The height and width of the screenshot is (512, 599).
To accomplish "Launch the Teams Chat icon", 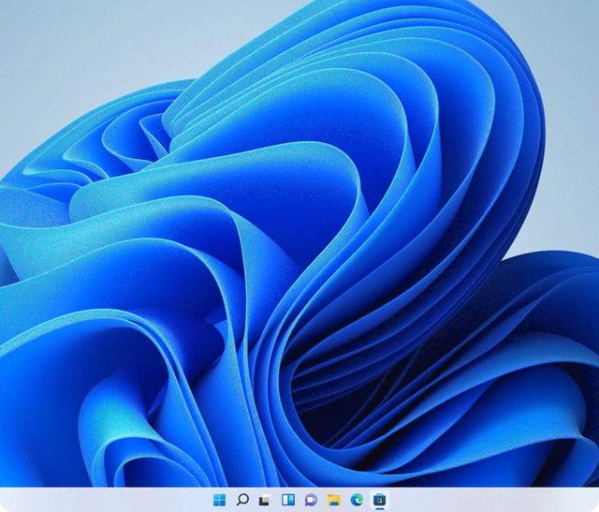I will (311, 500).
